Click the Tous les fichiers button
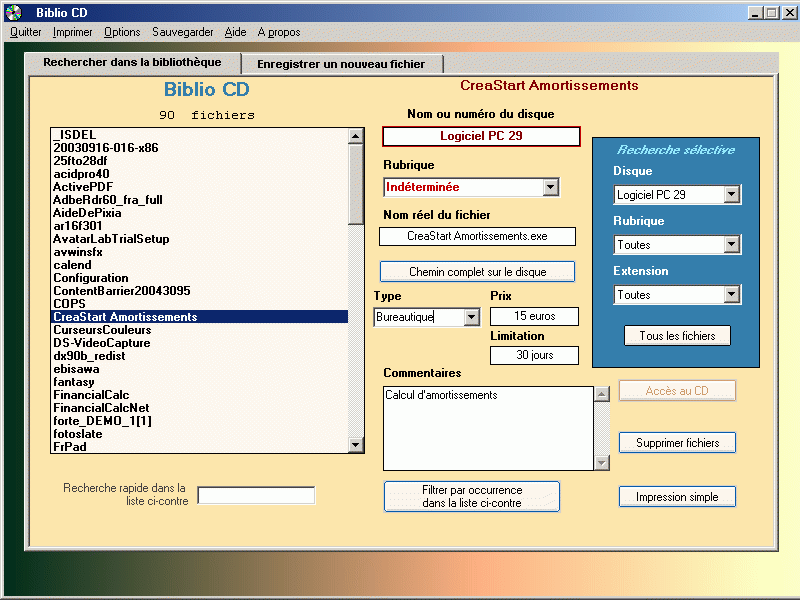Screen dimensions: 800x600 677,336
